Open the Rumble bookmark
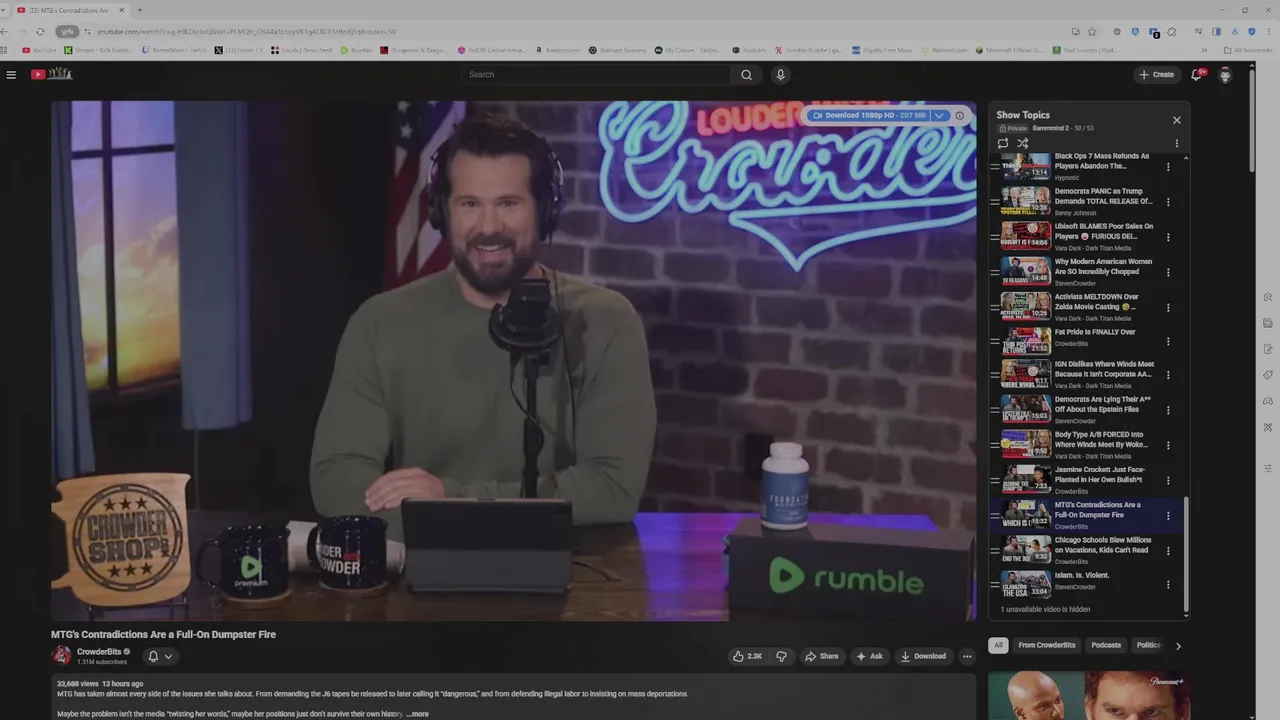Screen dimensions: 1280x720 point(356,50)
